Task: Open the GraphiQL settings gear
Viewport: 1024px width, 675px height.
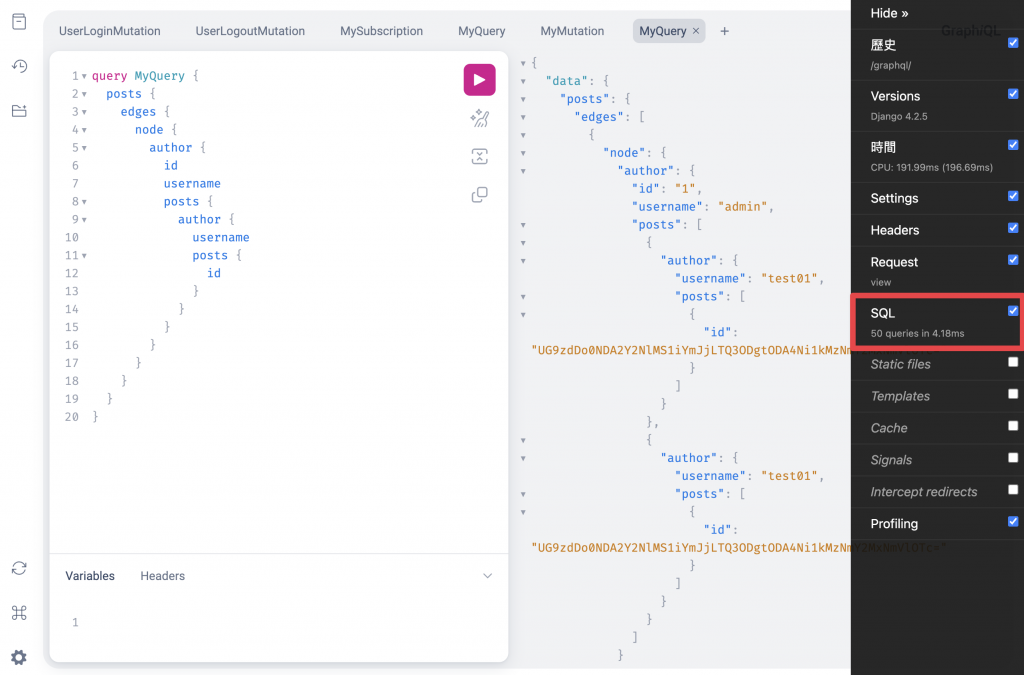Action: 19,657
